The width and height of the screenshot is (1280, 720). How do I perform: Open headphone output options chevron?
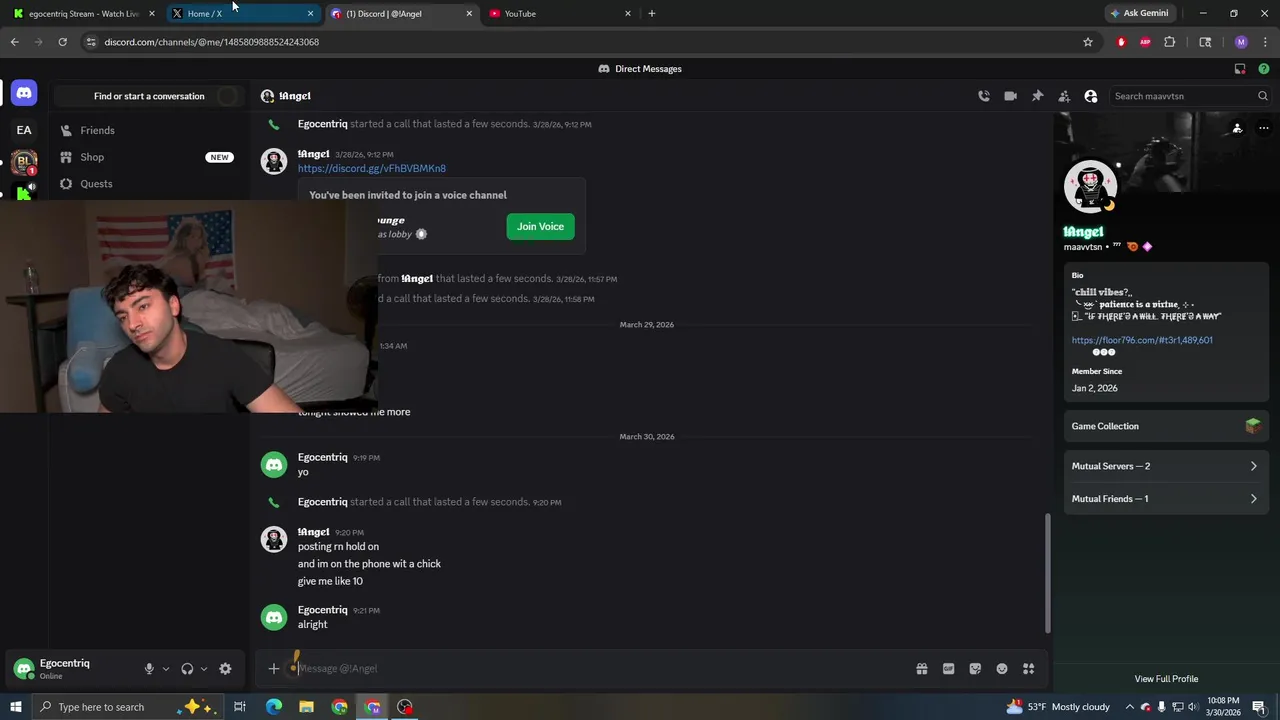[x=204, y=669]
